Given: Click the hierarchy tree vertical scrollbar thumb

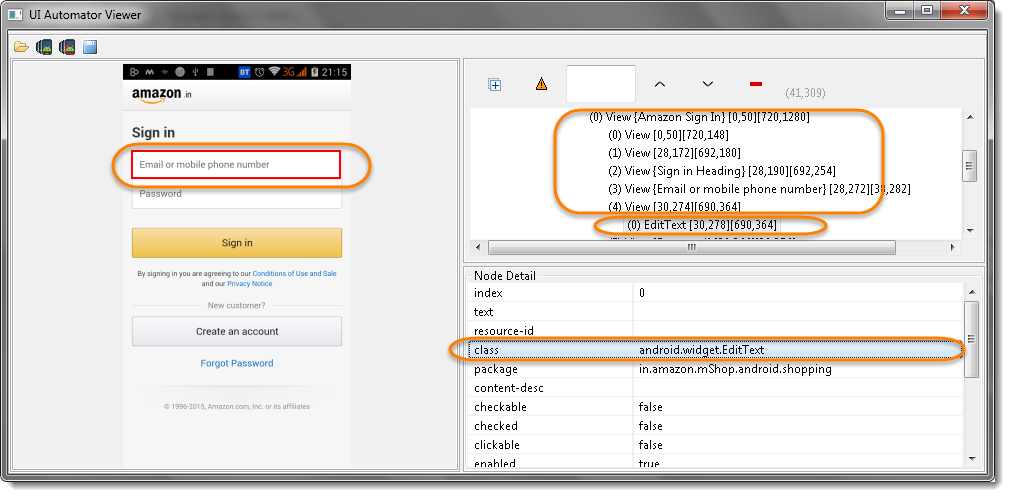Looking at the screenshot, I should (x=969, y=165).
